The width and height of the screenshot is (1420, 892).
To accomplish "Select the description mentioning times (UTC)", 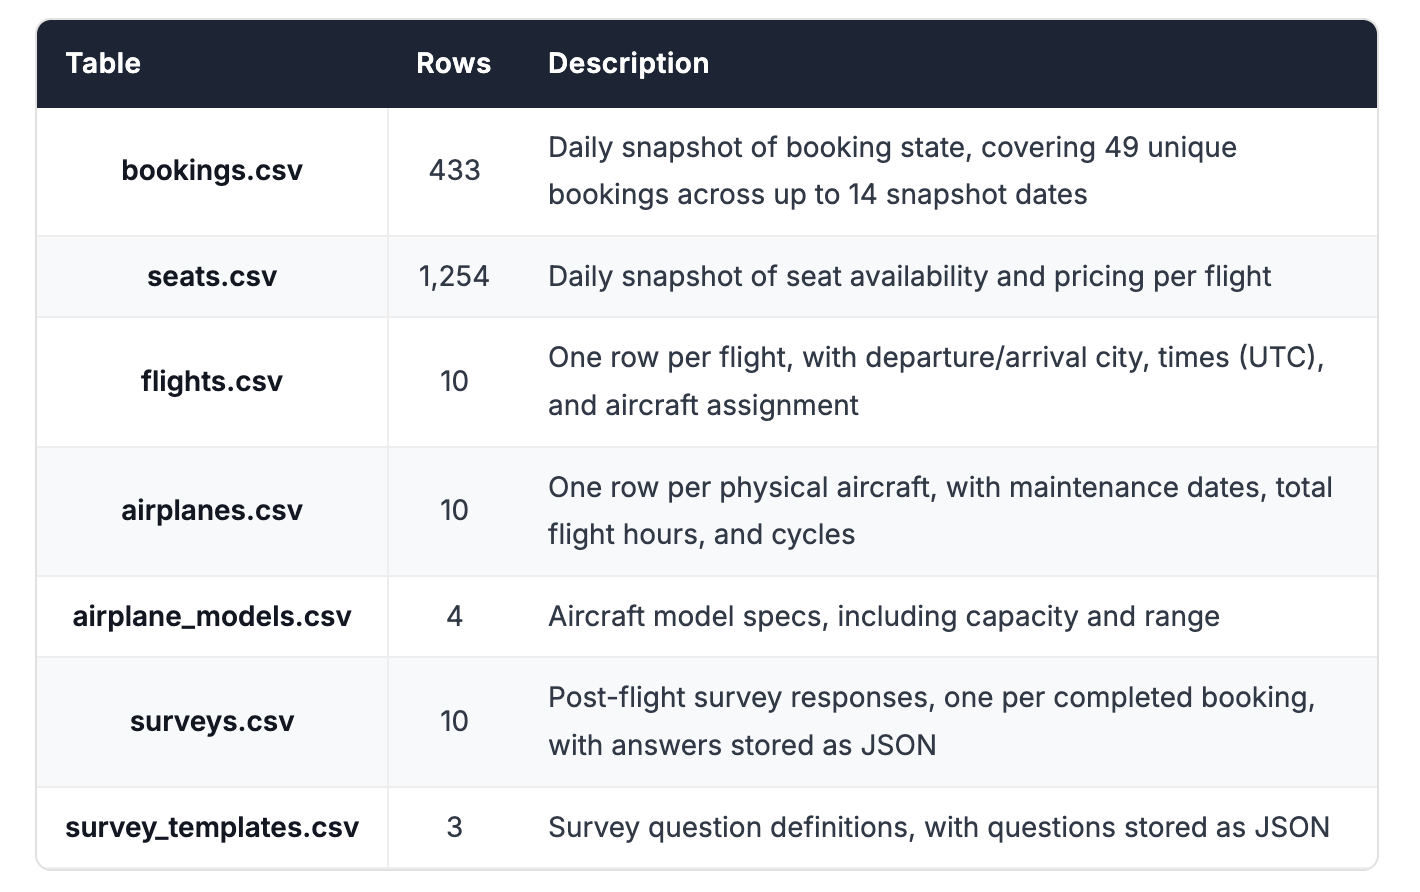I will coord(935,381).
